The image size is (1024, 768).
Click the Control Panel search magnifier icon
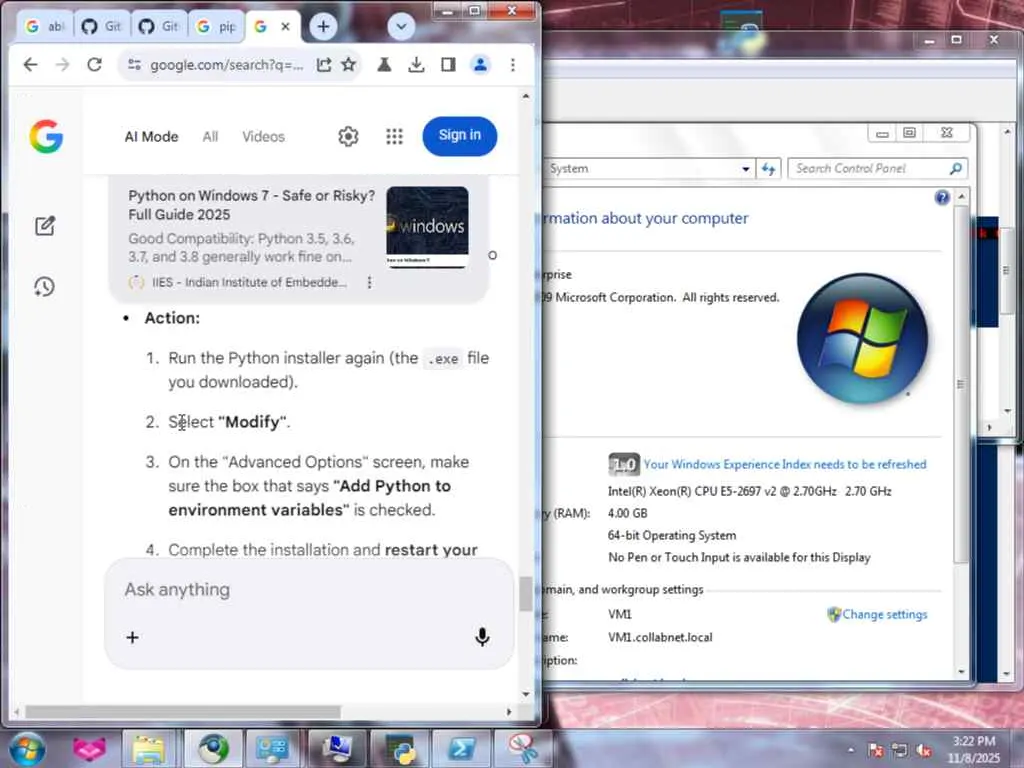[x=956, y=168]
